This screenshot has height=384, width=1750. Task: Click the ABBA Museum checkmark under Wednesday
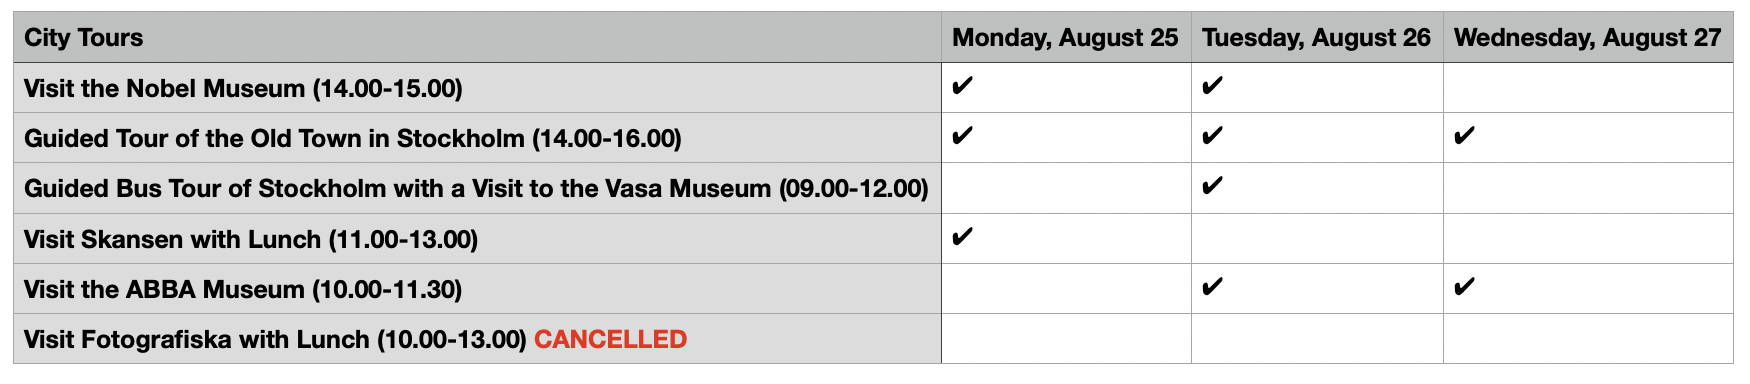coord(1464,288)
